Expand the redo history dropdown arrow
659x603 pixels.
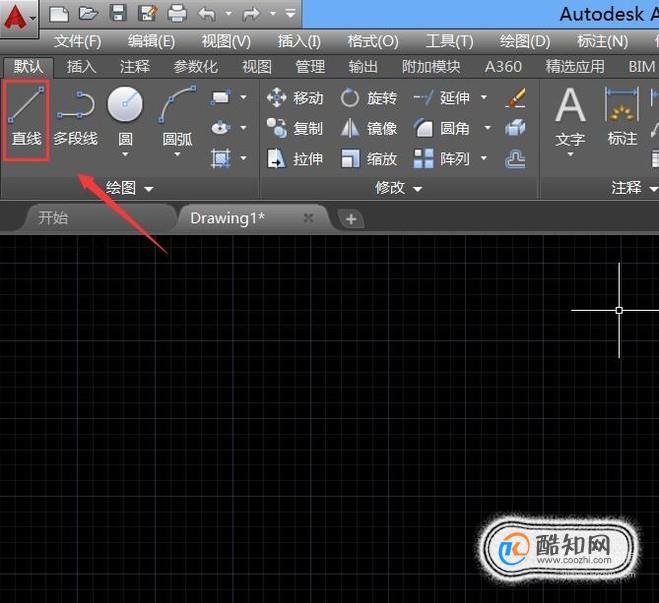[x=273, y=14]
